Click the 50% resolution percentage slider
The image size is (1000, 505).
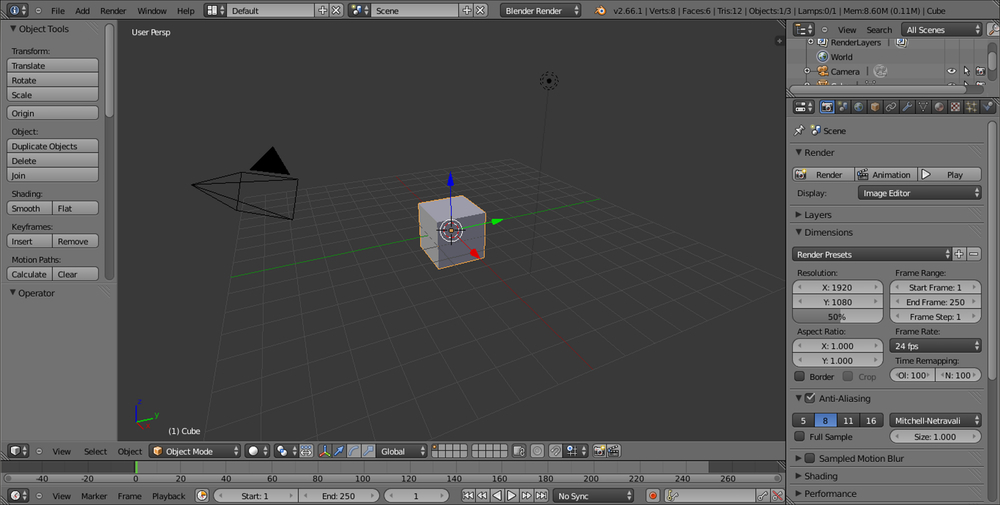[x=837, y=316]
